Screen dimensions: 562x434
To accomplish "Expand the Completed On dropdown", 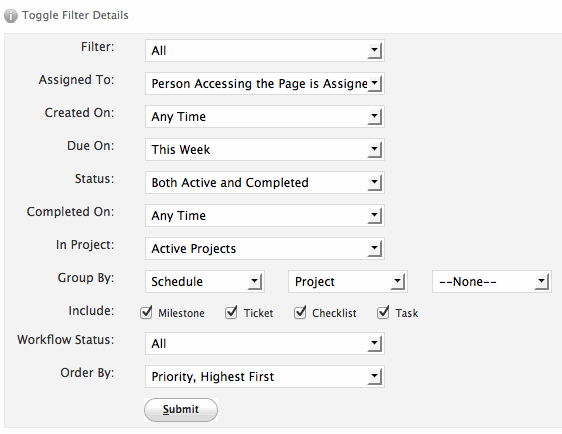I will (265, 215).
